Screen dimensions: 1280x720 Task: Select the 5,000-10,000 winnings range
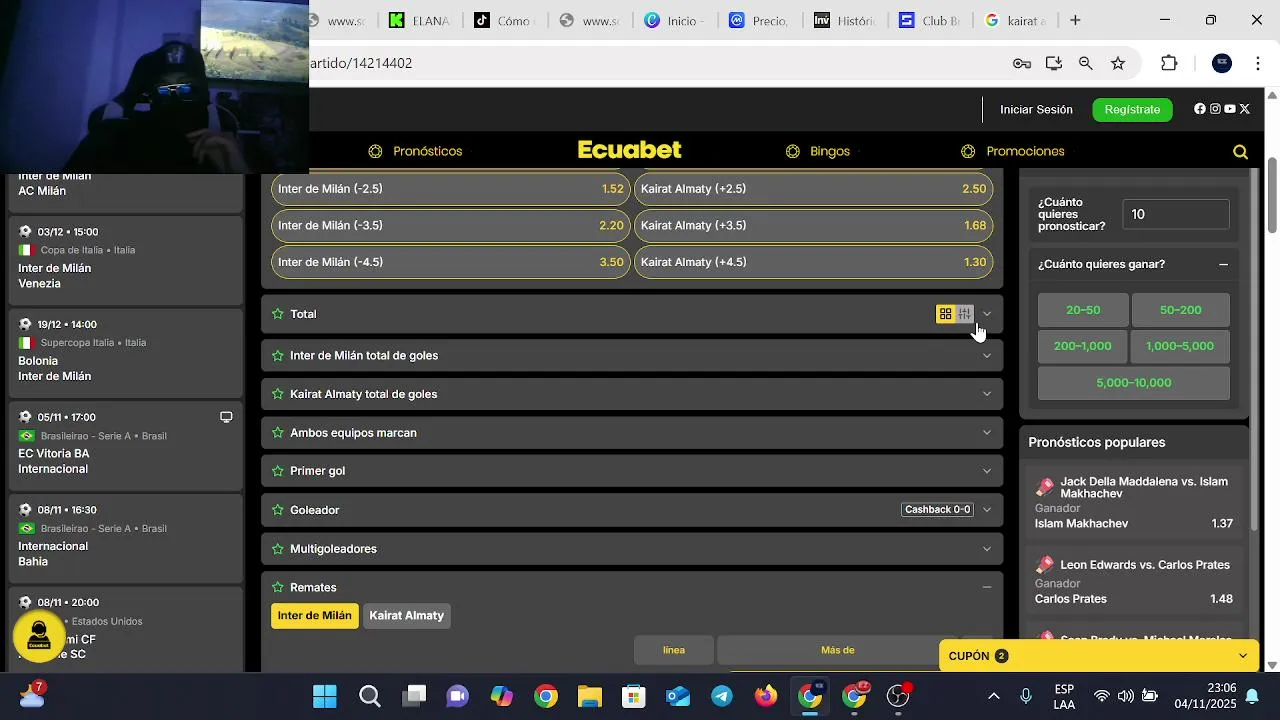(1134, 383)
